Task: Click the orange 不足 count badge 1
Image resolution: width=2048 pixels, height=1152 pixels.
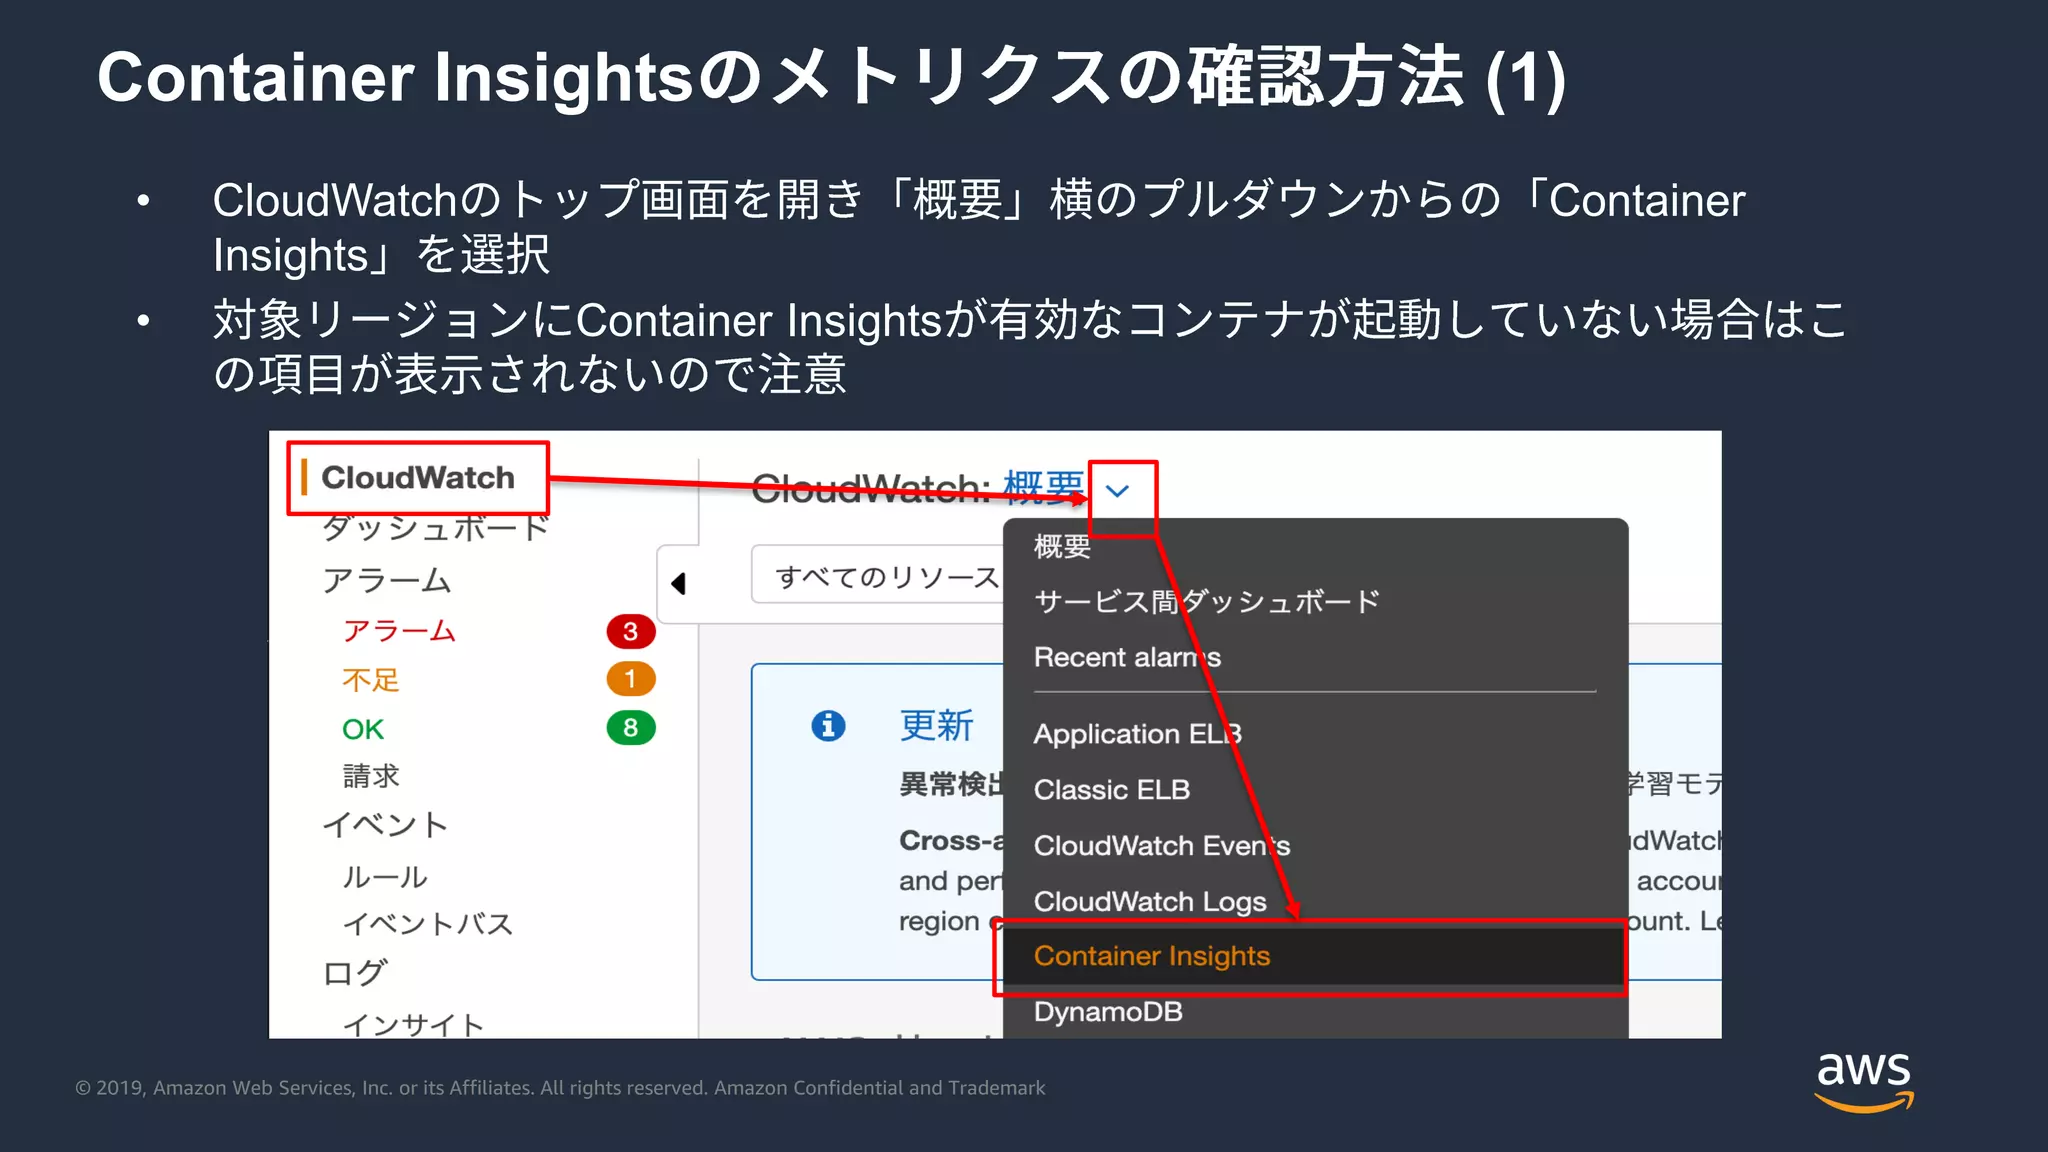Action: click(631, 679)
